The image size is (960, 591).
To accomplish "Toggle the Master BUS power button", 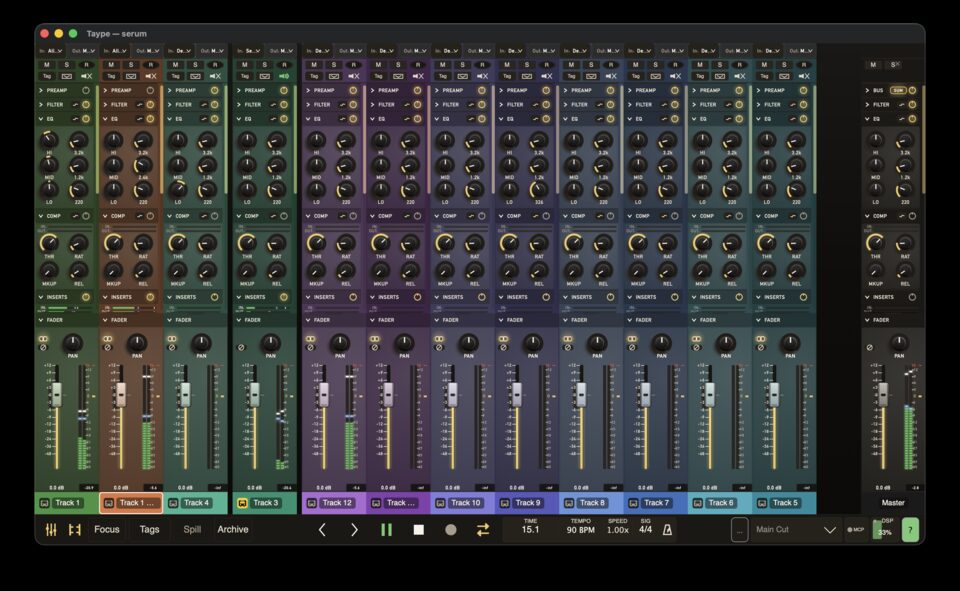I will point(912,90).
